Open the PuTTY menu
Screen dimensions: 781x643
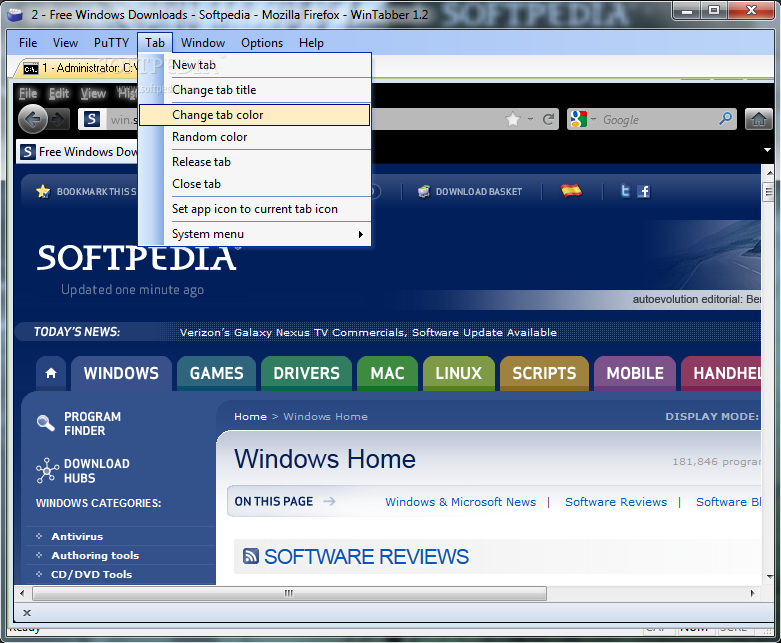coord(111,43)
